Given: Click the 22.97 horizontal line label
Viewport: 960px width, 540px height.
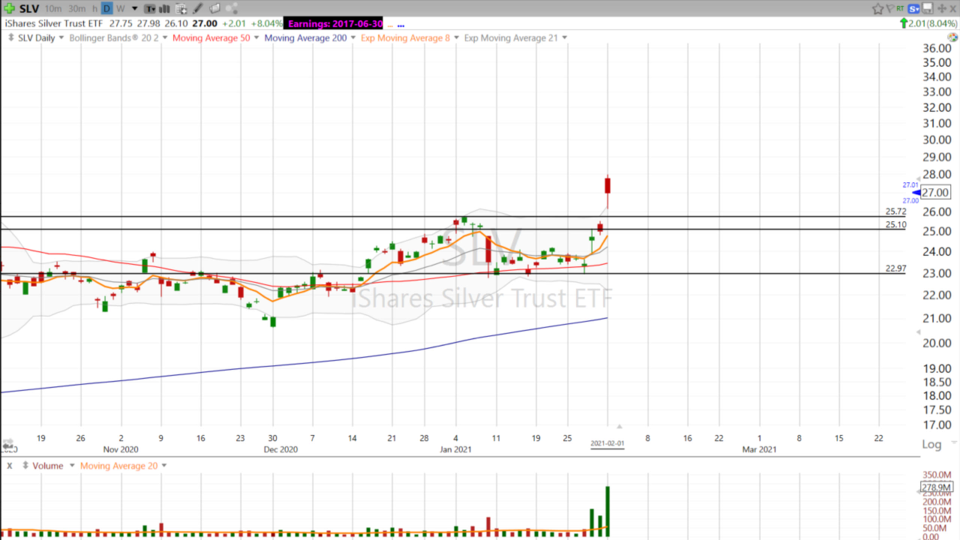Looking at the screenshot, I should (x=896, y=268).
